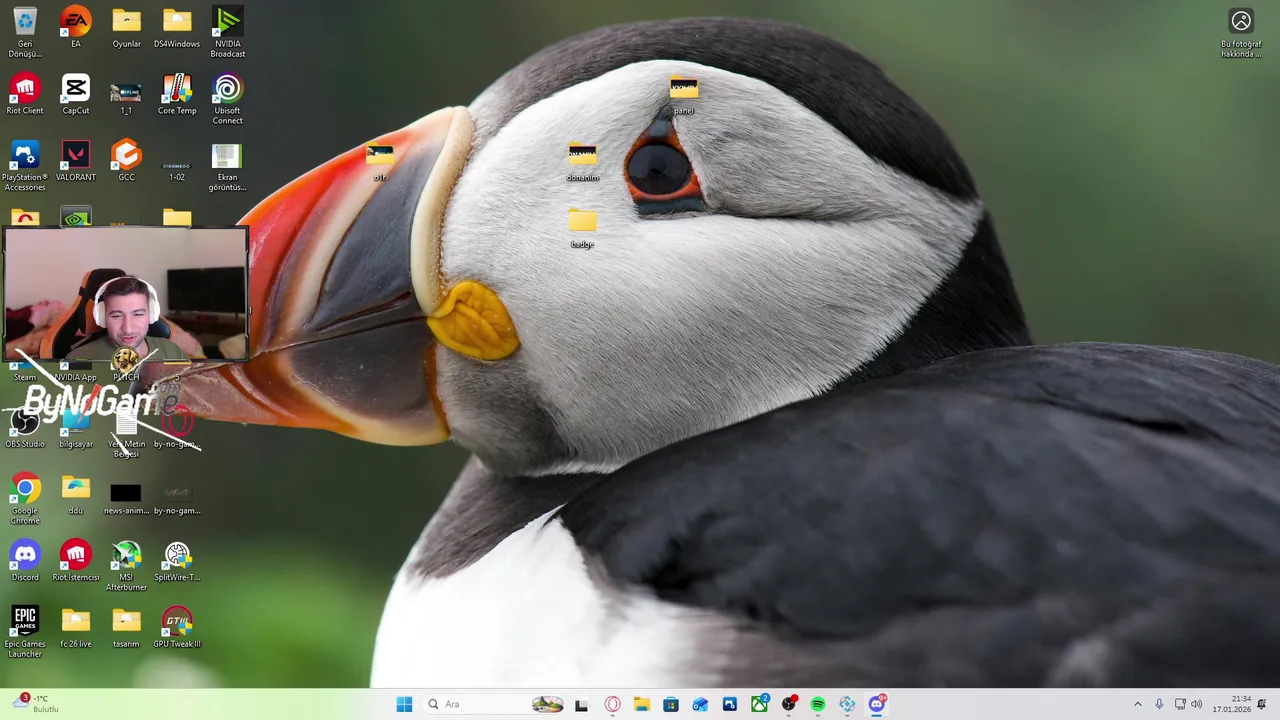Launch NVIDIA Broadcast shortcut
The image size is (1280, 720).
(227, 32)
